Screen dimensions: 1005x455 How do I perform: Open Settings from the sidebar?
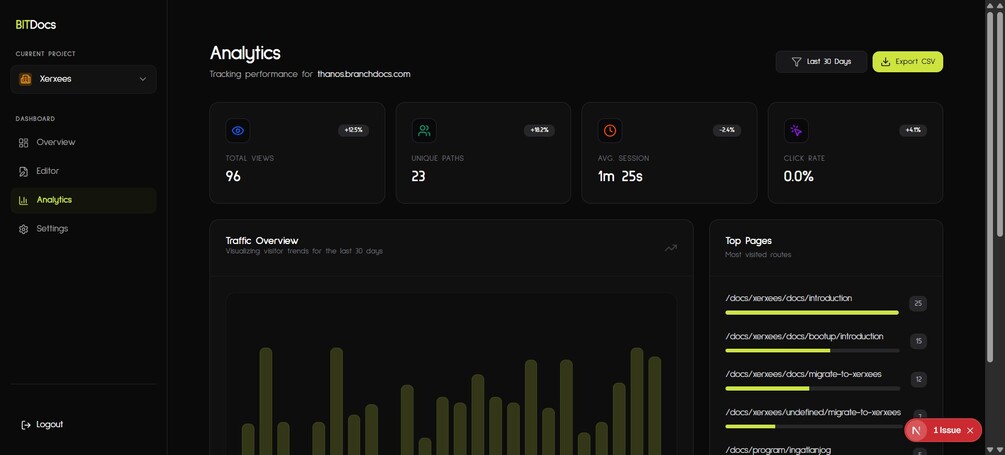point(83,229)
